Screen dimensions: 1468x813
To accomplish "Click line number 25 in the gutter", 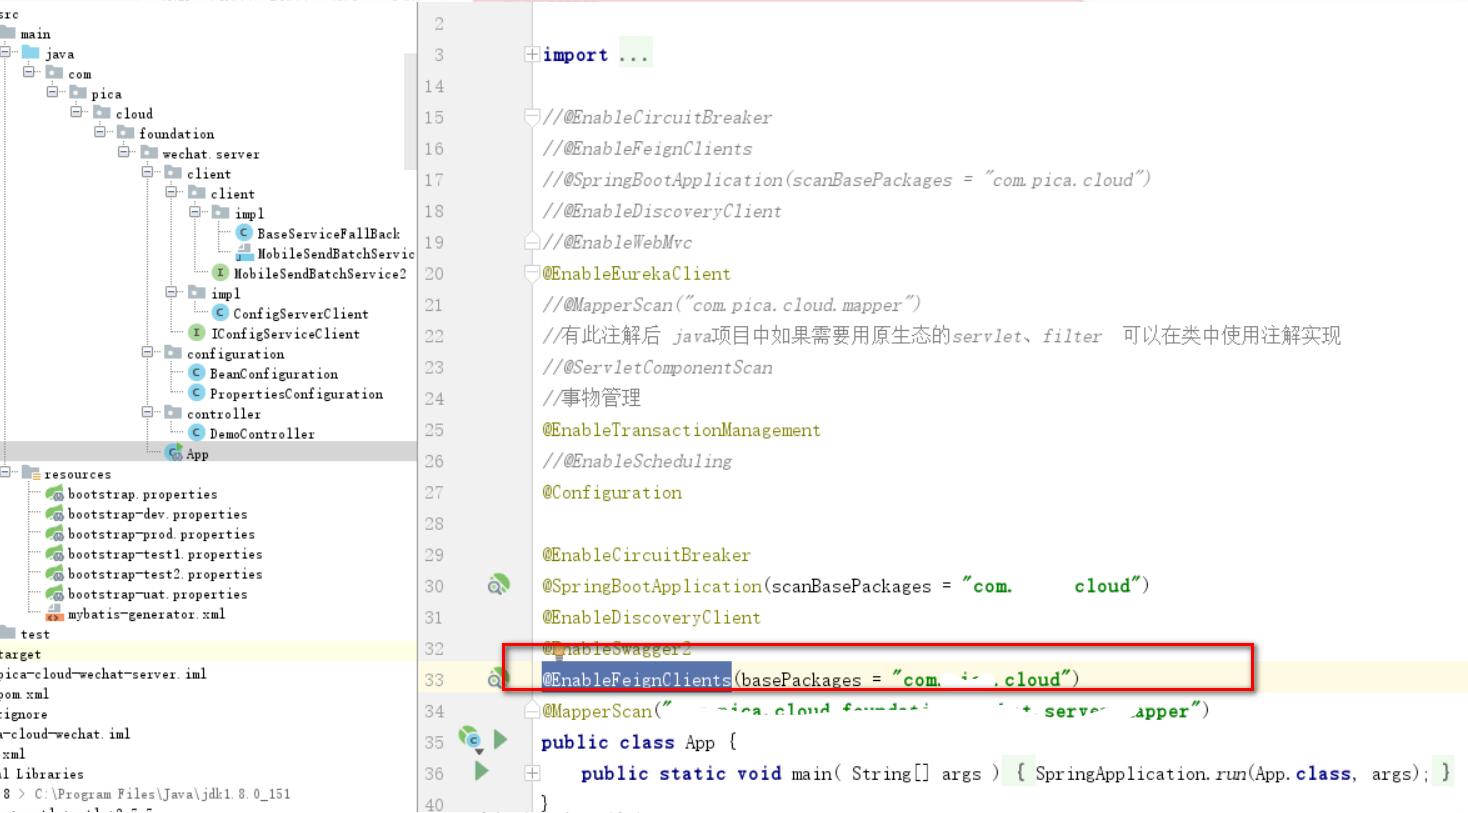I will [434, 430].
